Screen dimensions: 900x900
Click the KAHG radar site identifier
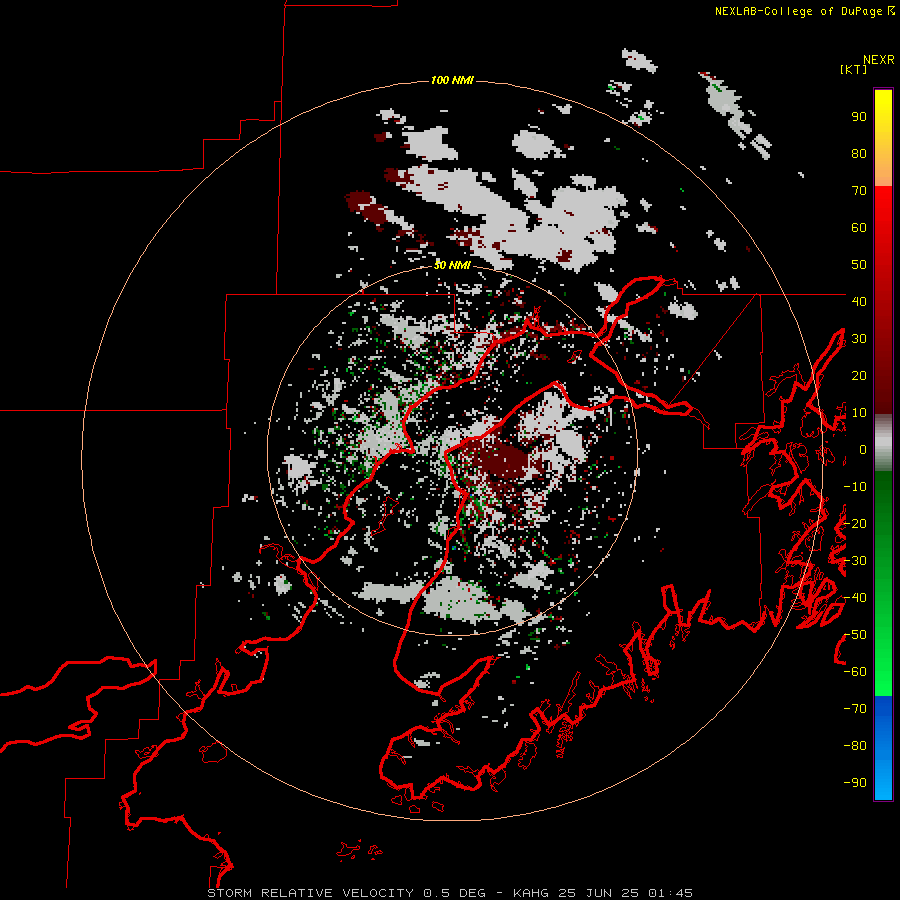[531, 893]
